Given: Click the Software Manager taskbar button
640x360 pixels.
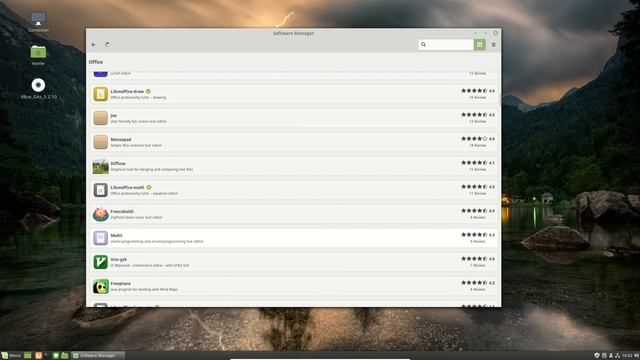Looking at the screenshot, I should click(x=98, y=356).
